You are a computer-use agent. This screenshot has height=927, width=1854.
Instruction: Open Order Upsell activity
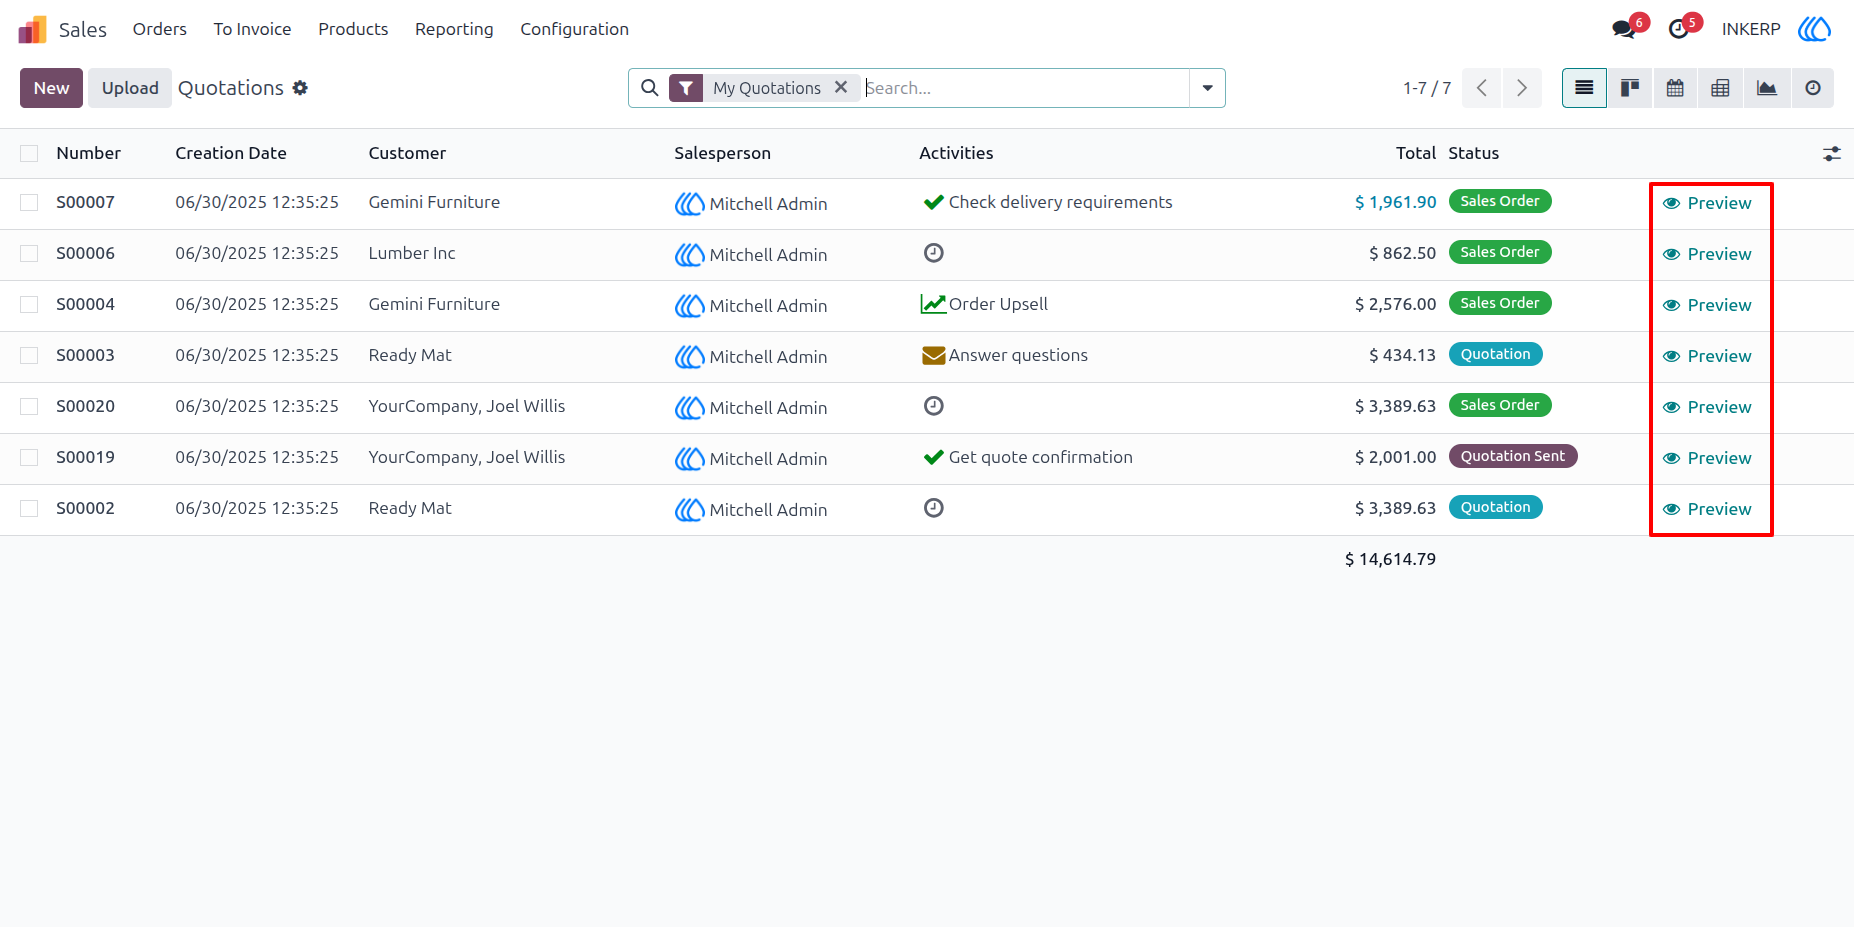pos(984,304)
